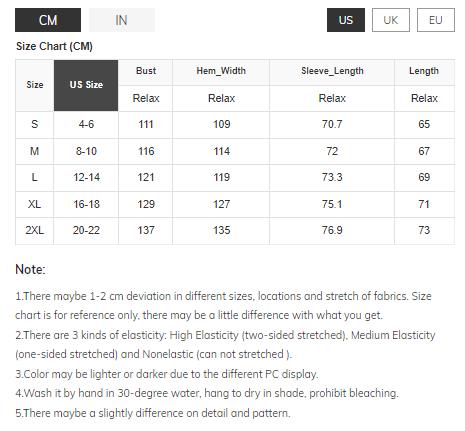Select the L size row label
465x431 pixels.
tap(35, 177)
